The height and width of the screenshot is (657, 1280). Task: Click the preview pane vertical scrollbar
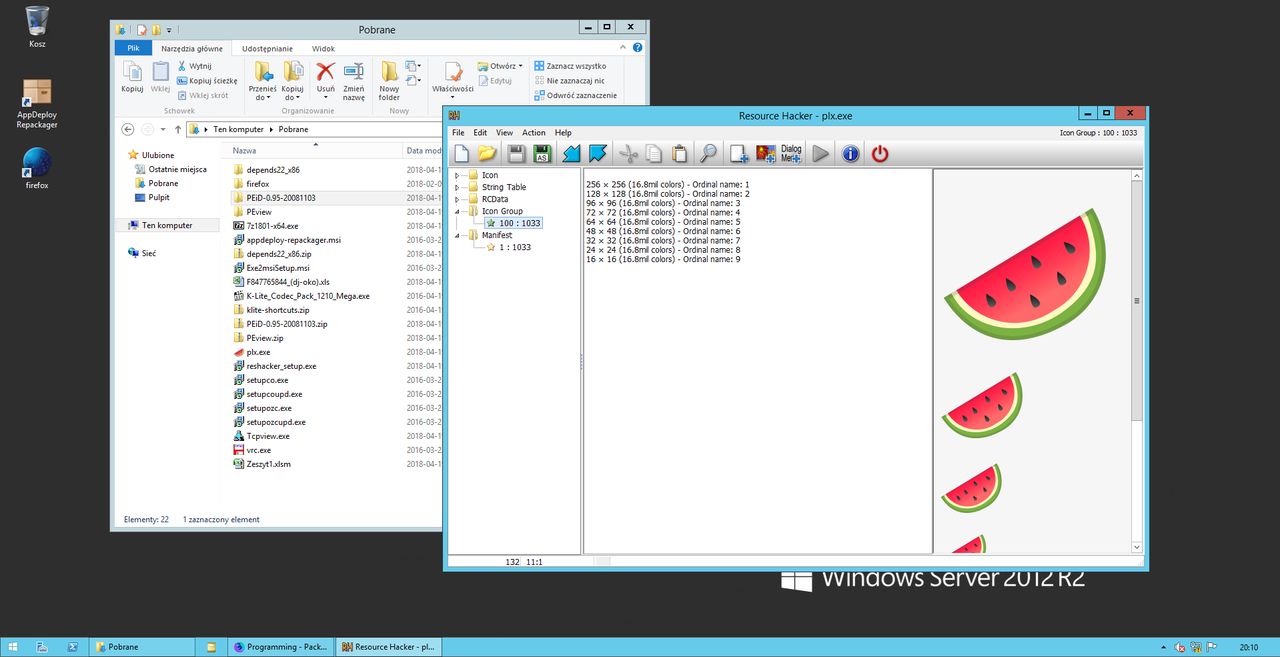pyautogui.click(x=1136, y=361)
